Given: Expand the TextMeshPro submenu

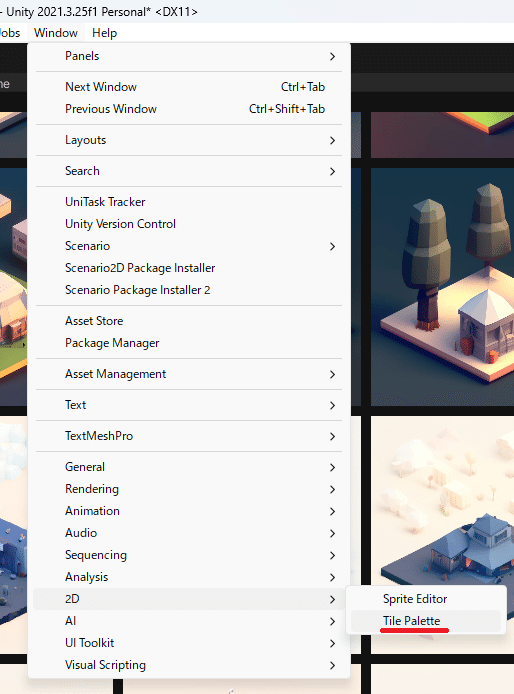Looking at the screenshot, I should tap(189, 436).
